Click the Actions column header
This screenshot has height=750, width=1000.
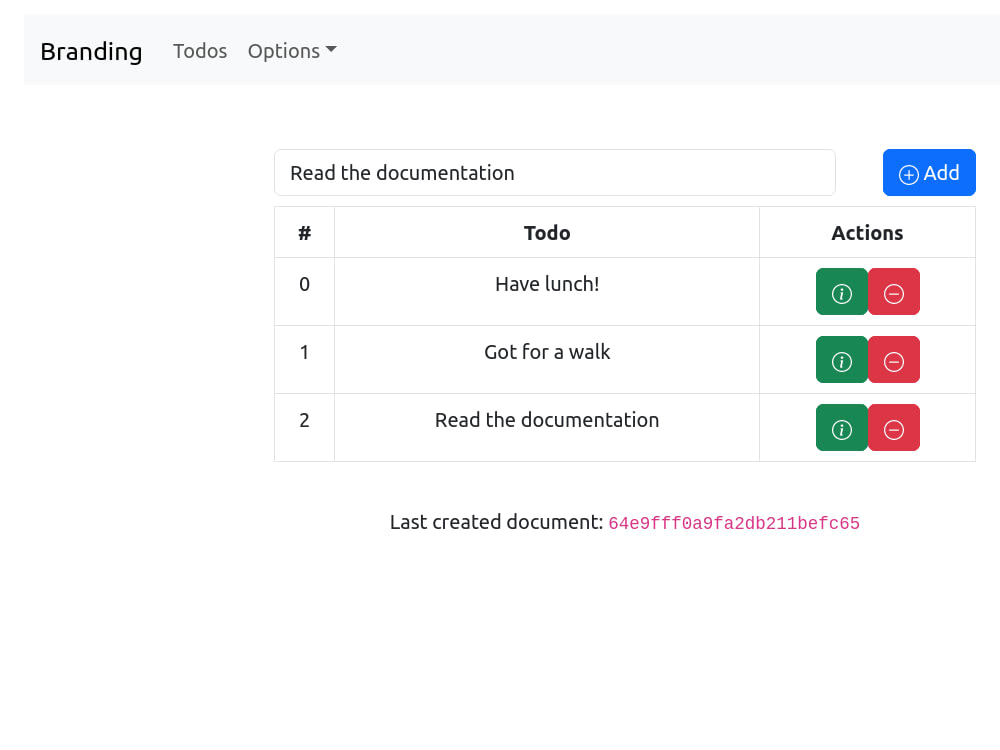coord(867,233)
